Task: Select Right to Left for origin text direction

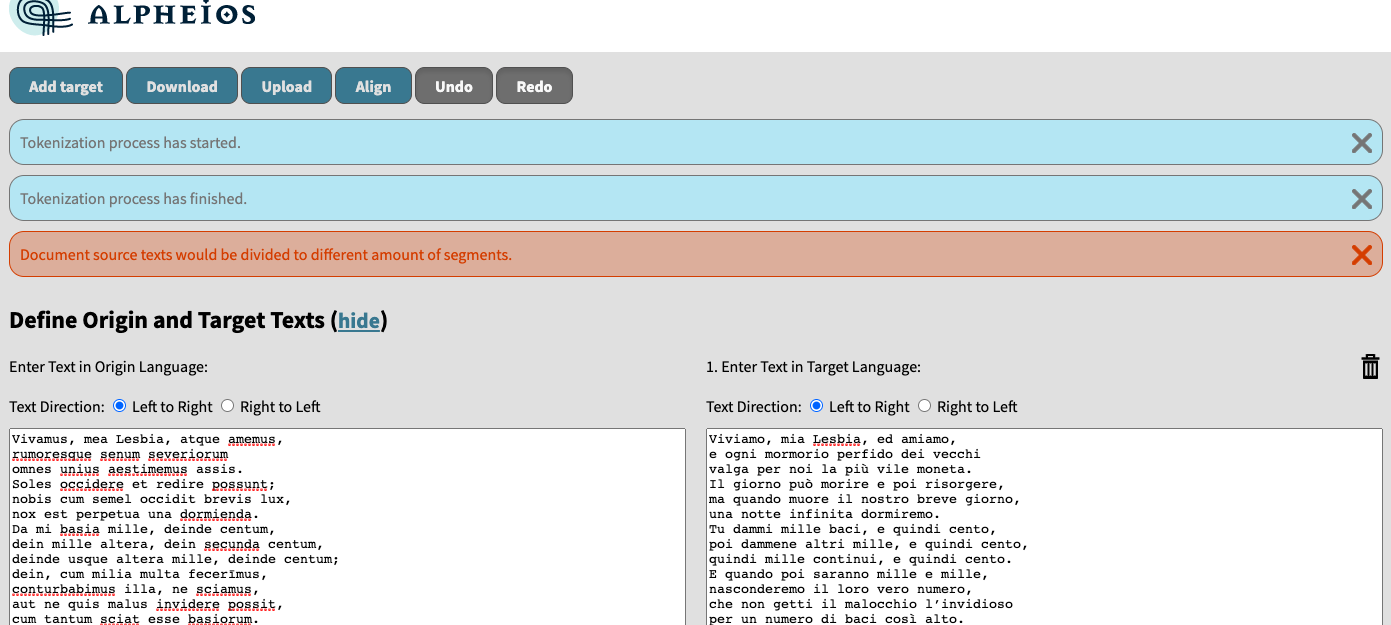Action: [x=227, y=405]
